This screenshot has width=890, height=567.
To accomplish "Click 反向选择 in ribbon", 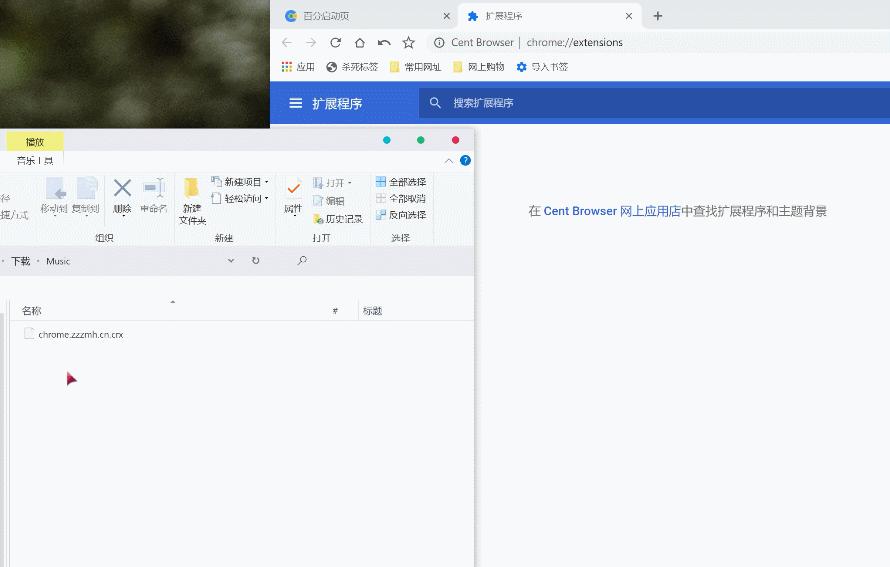I will click(401, 215).
